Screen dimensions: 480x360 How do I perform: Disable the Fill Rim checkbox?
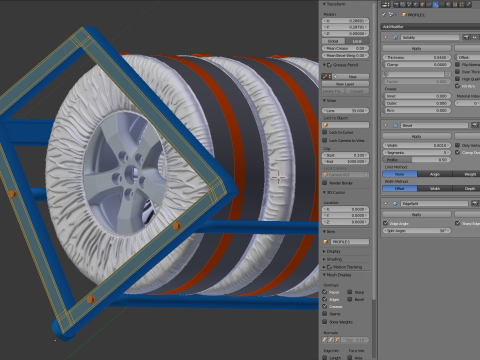(x=457, y=86)
